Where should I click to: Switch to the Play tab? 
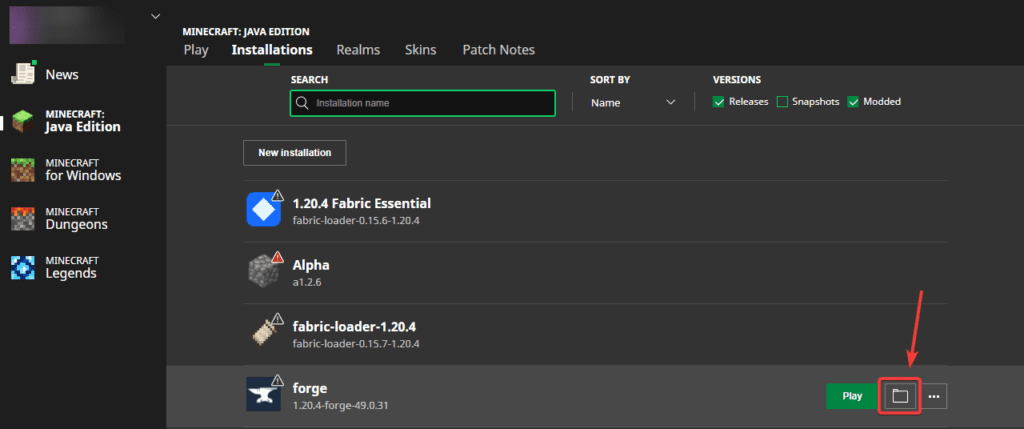pos(196,50)
